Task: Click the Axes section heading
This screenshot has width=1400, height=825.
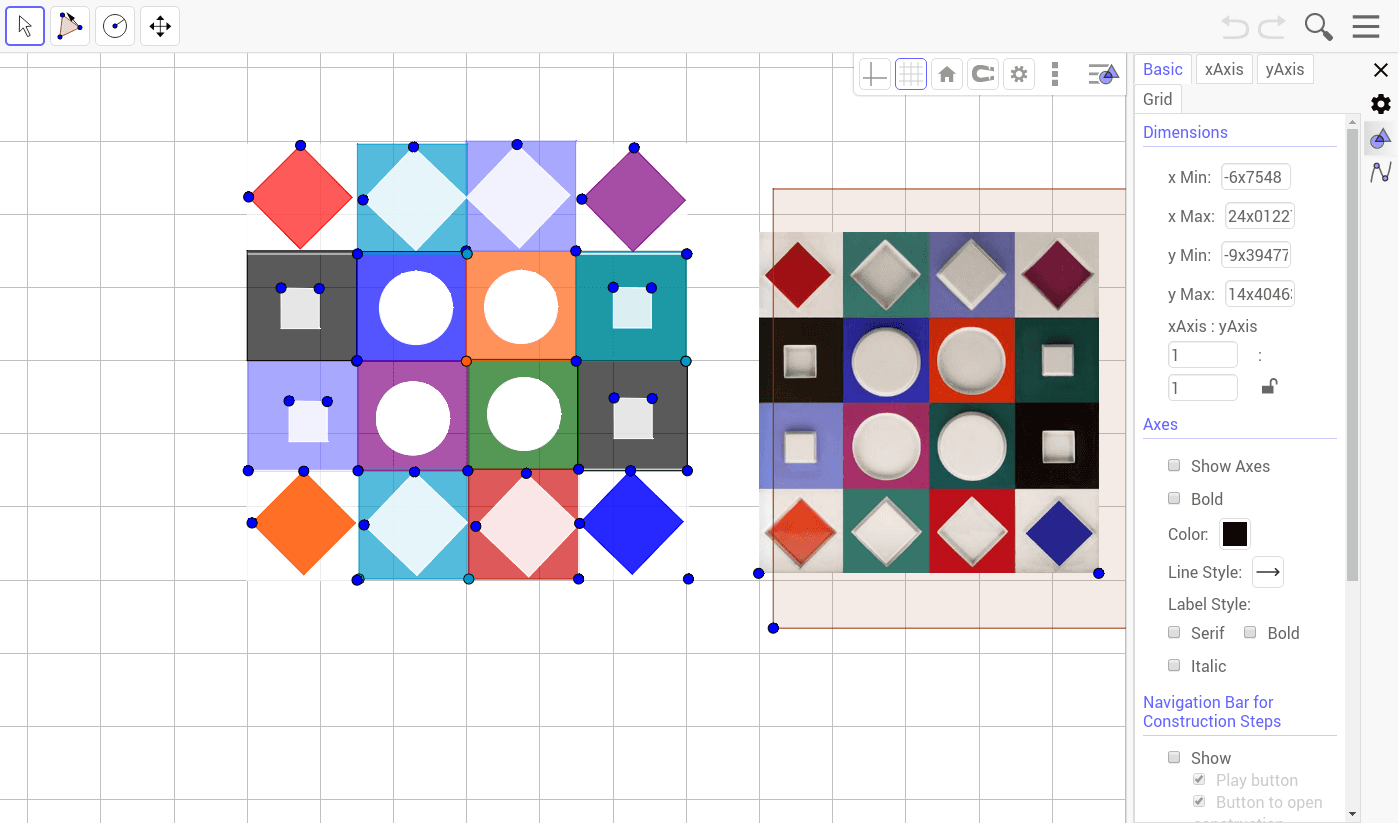Action: [1160, 424]
